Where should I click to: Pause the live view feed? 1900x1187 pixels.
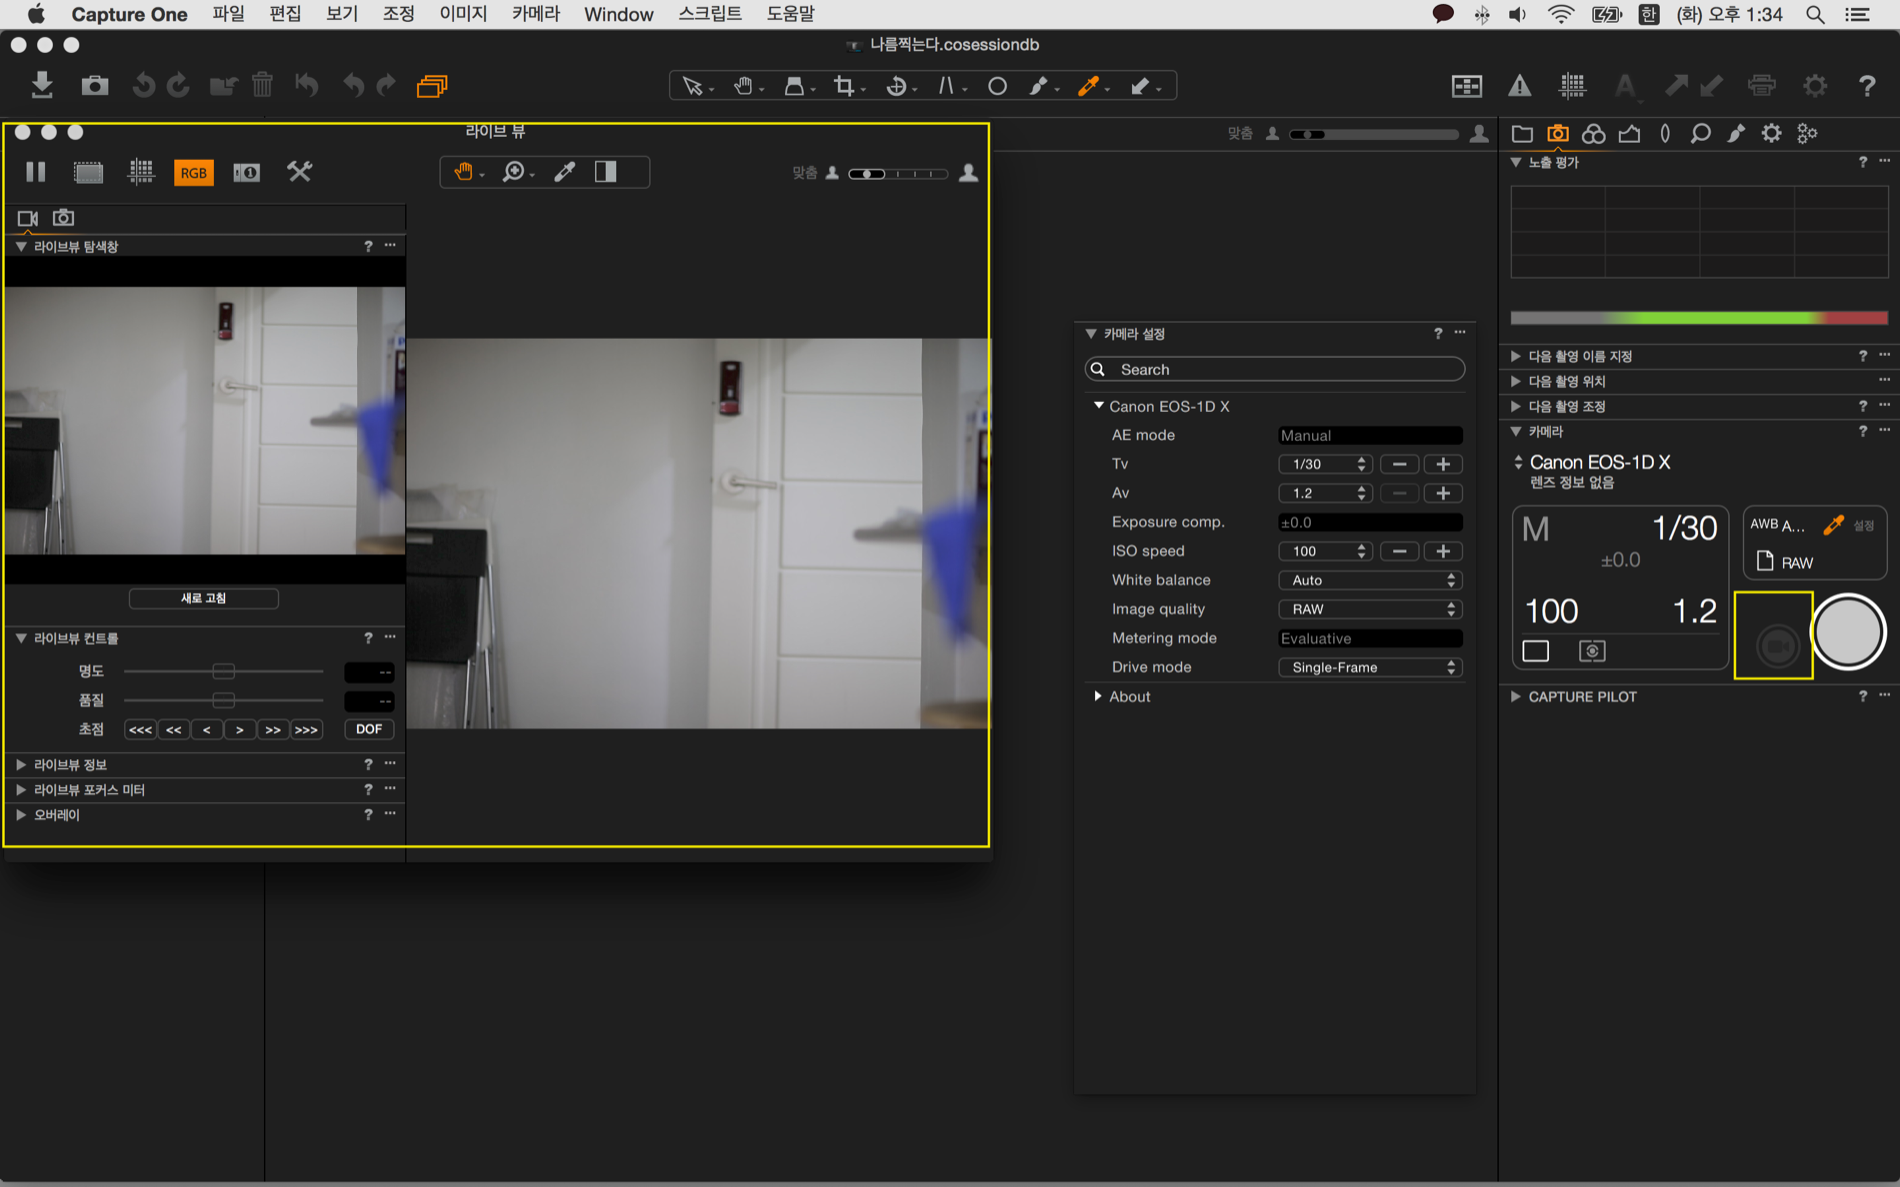[x=36, y=172]
